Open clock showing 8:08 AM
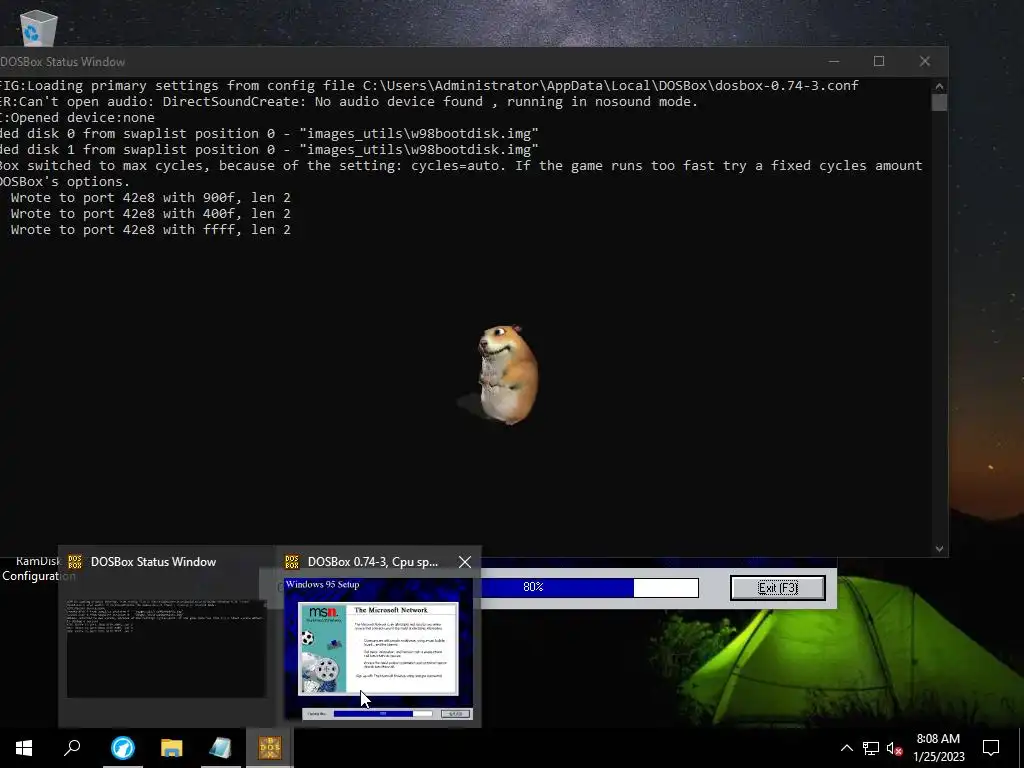 (x=938, y=739)
